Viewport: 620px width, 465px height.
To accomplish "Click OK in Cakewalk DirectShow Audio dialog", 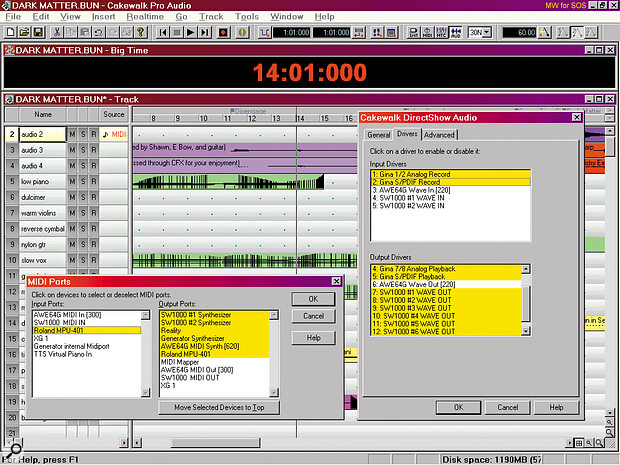I will point(458,407).
